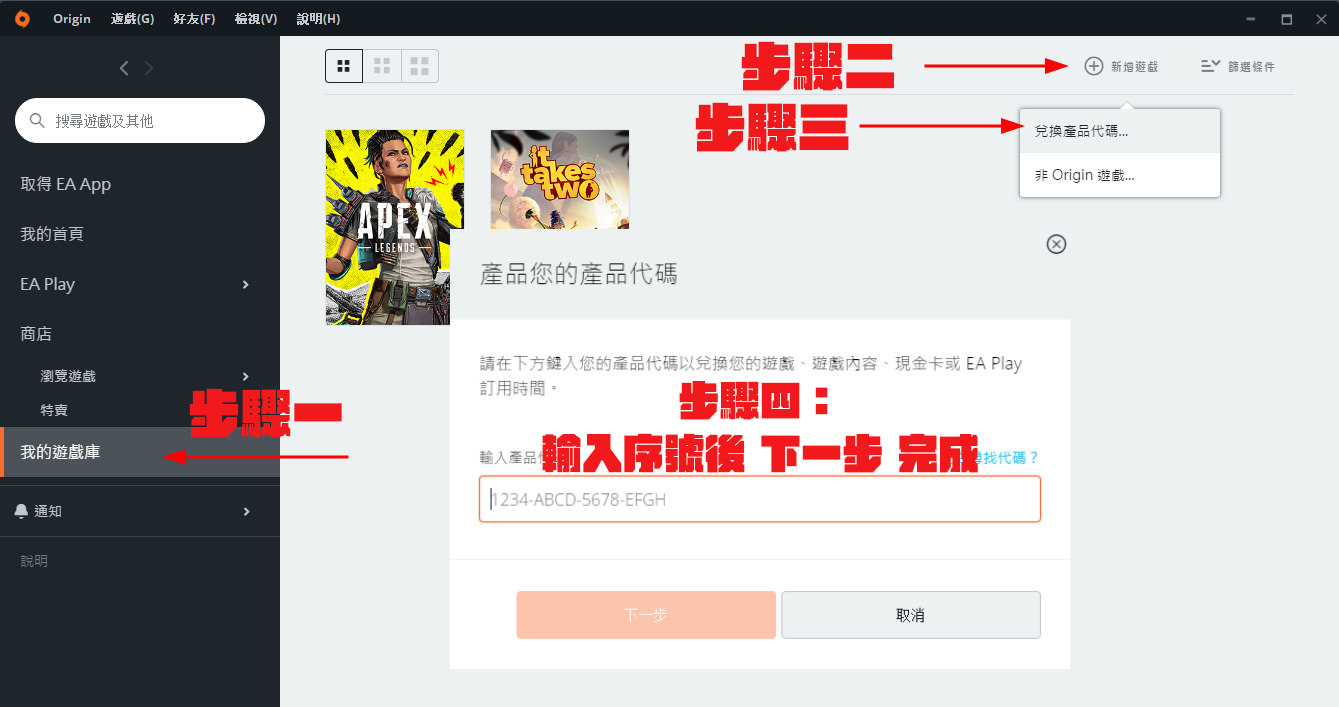Image resolution: width=1339 pixels, height=707 pixels.
Task: Open the 遊戲(G) menu
Action: coord(133,19)
